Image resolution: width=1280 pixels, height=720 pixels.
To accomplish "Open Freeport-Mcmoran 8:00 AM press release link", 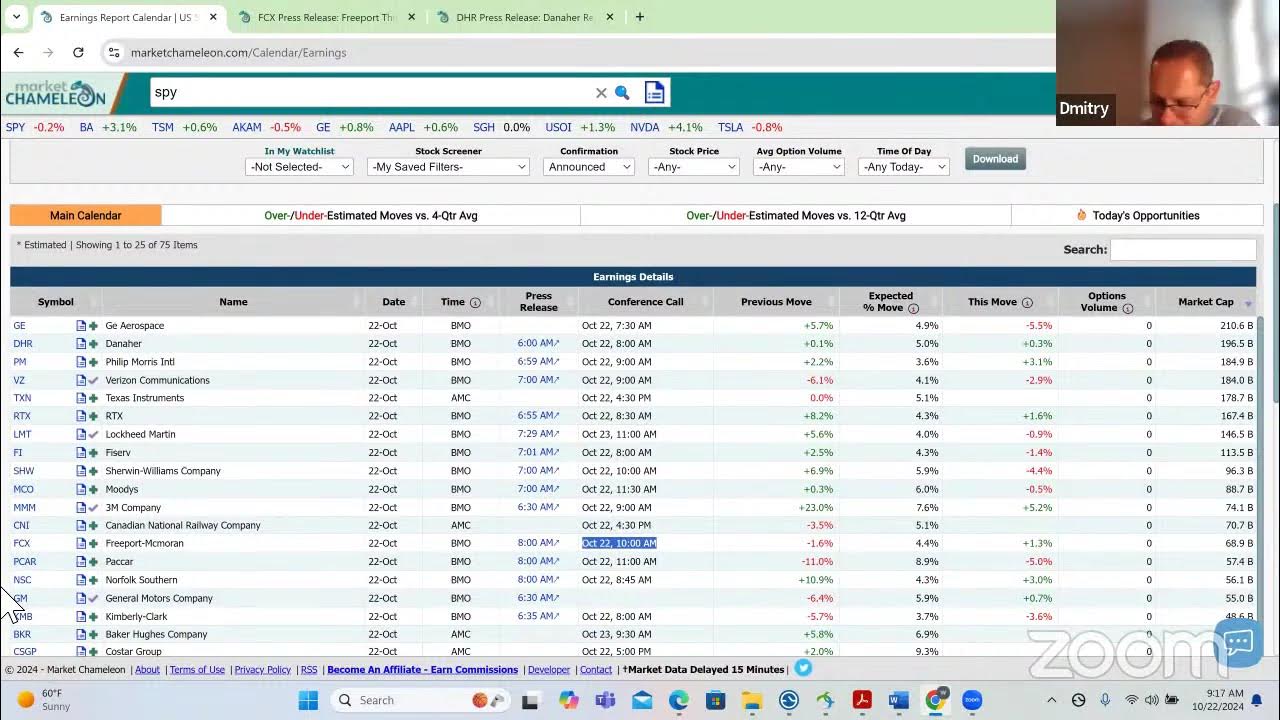I will 538,544.
